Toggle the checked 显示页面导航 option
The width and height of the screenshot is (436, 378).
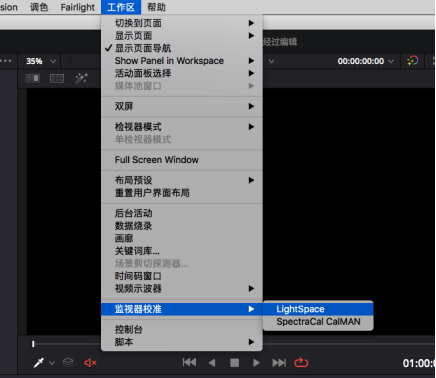point(182,48)
